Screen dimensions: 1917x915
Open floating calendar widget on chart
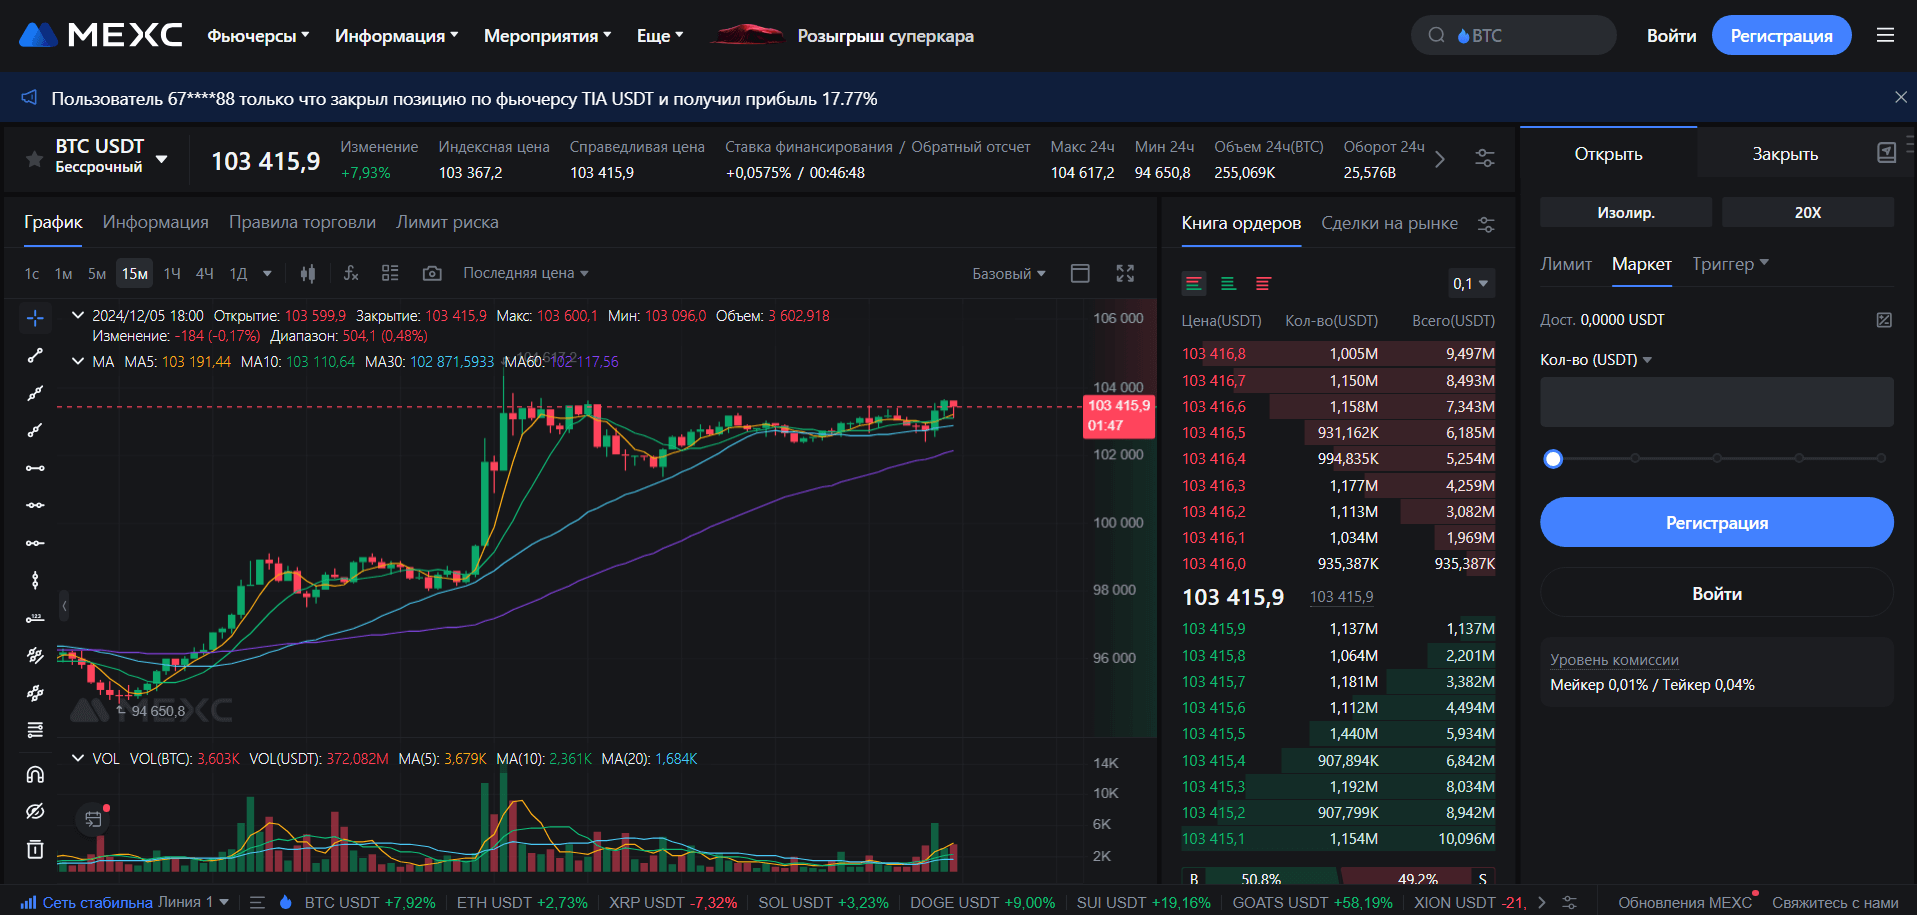pos(93,819)
